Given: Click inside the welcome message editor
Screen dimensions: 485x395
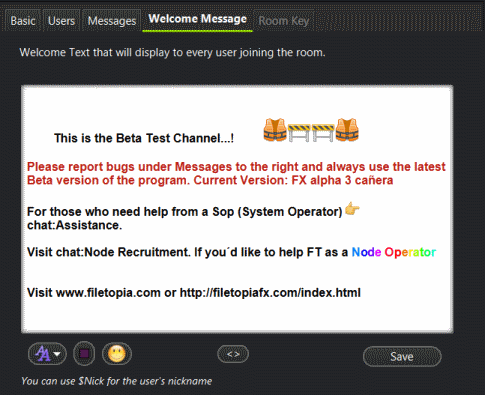Looking at the screenshot, I should click(x=237, y=209).
